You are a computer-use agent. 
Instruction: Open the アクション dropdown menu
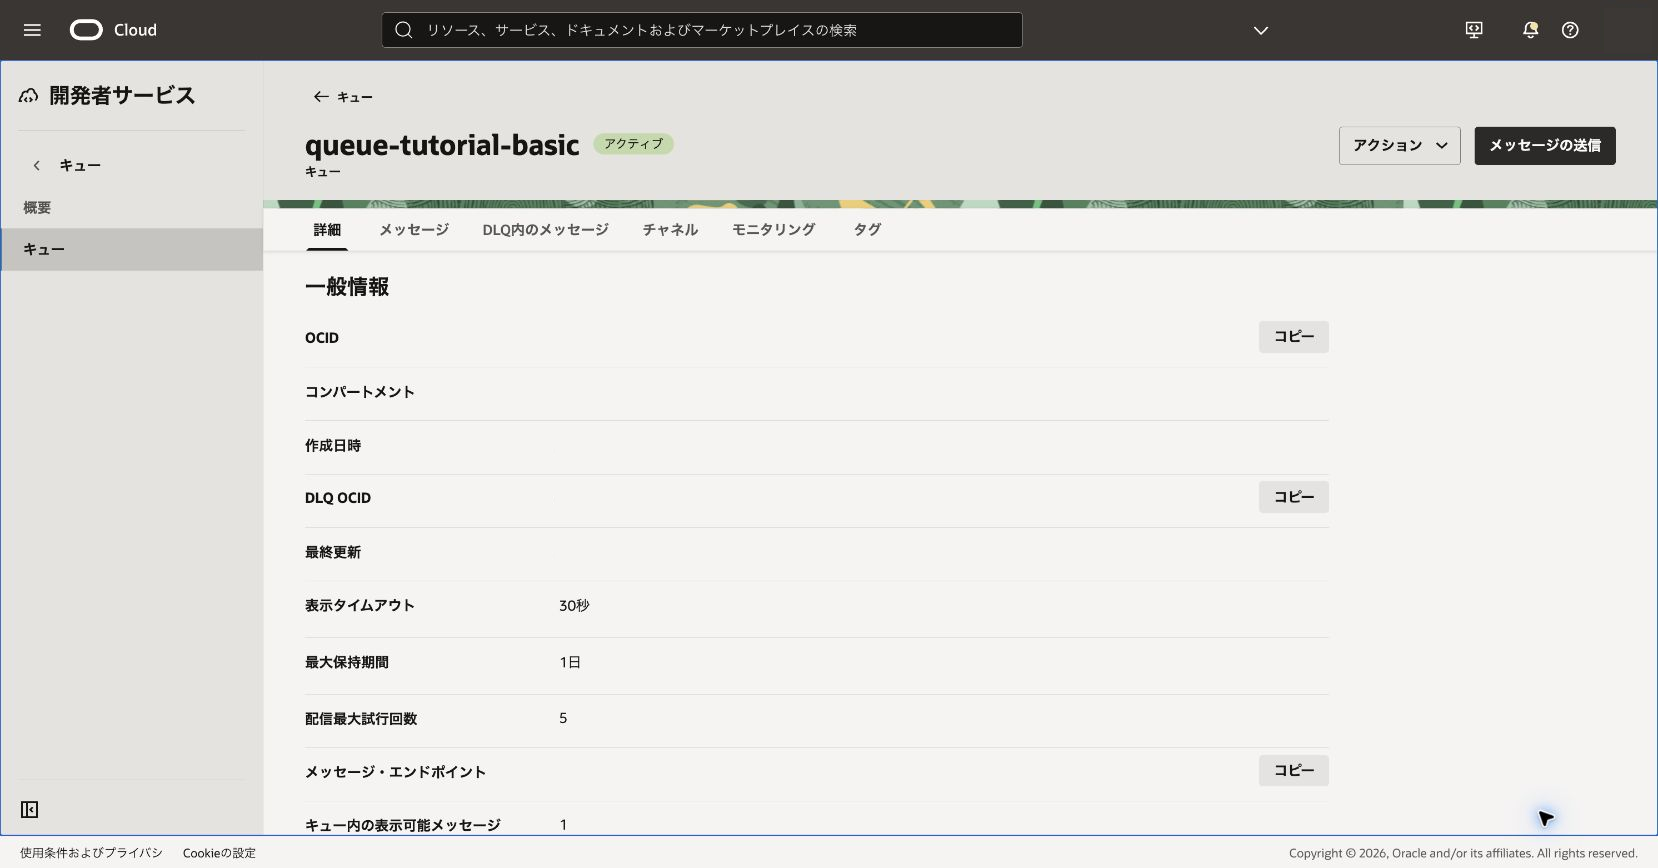click(1400, 145)
